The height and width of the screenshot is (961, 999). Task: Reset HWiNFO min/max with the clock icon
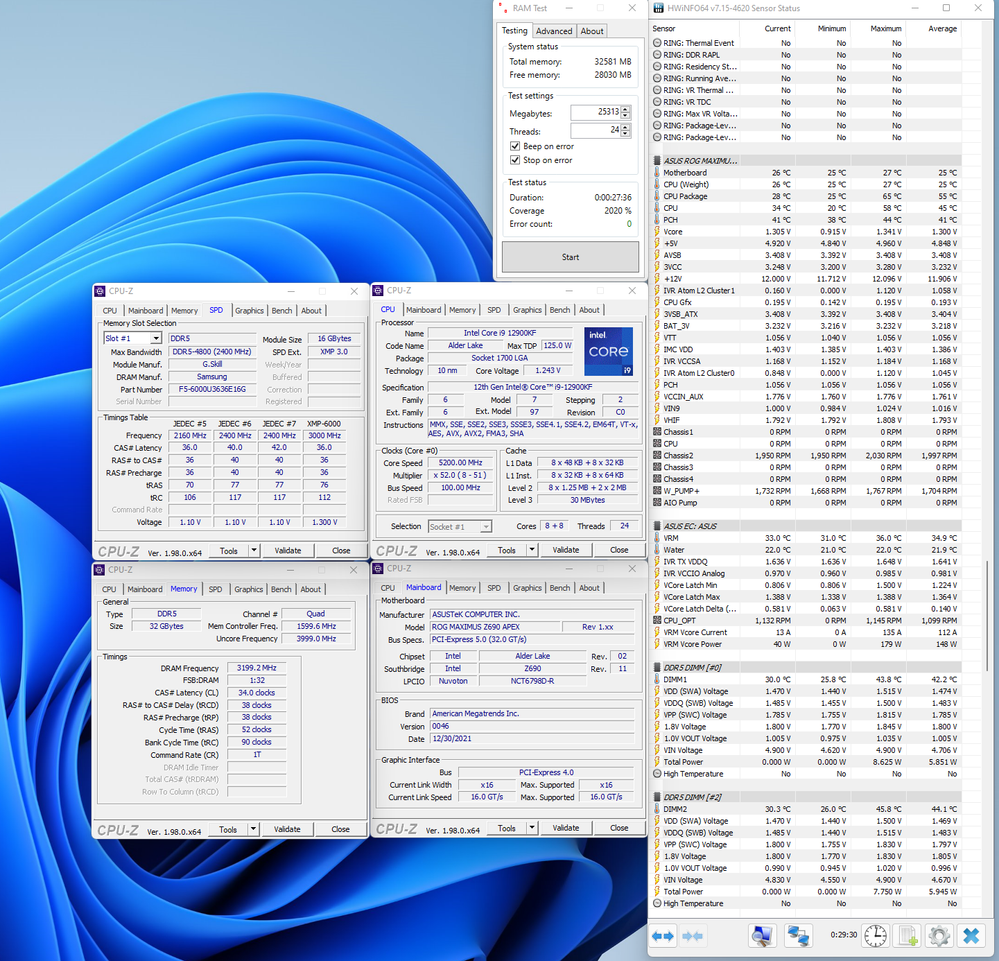pyautogui.click(x=875, y=936)
